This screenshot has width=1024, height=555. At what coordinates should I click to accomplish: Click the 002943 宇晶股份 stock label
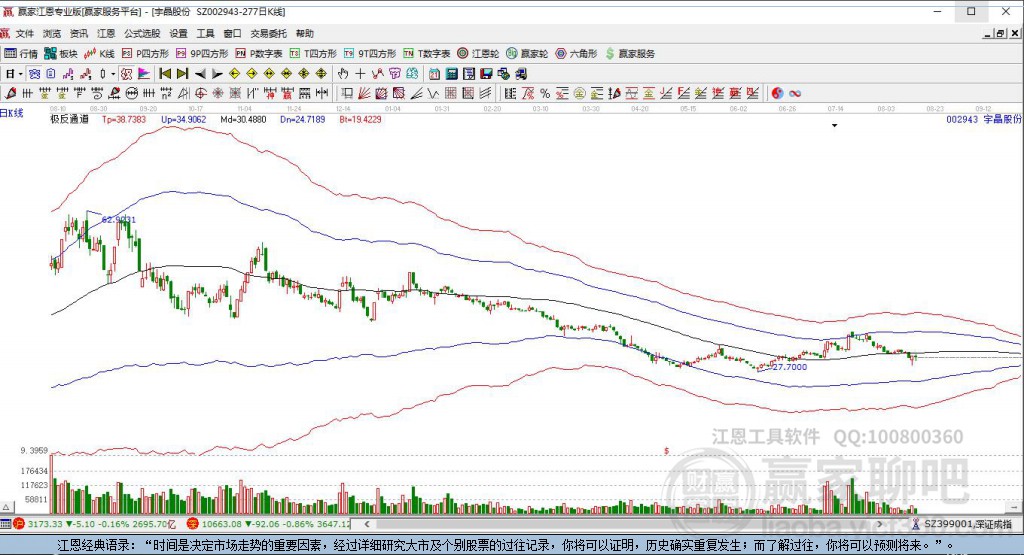(984, 119)
